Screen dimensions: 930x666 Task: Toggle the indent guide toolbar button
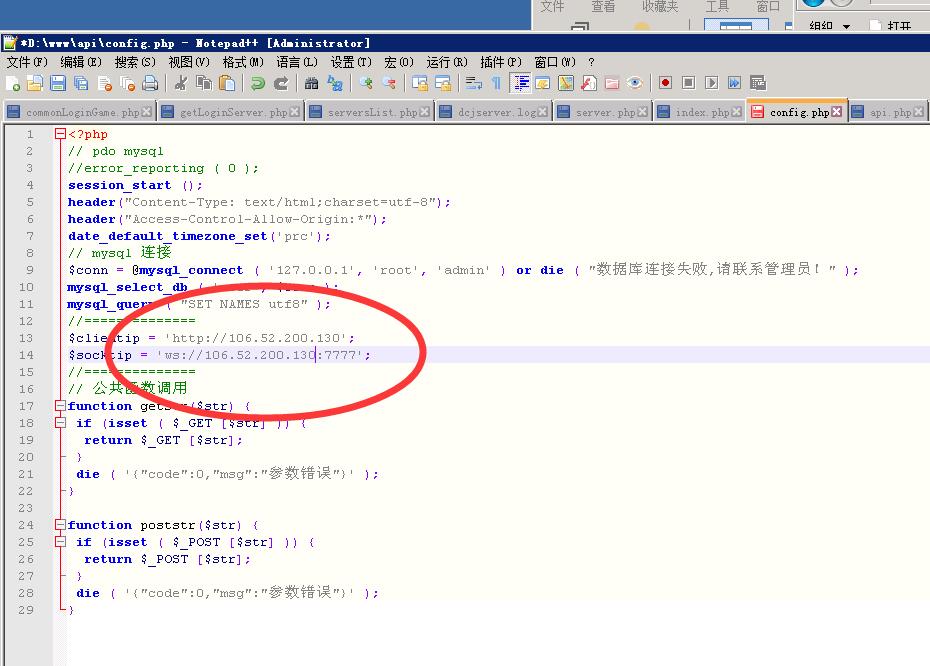tap(520, 84)
